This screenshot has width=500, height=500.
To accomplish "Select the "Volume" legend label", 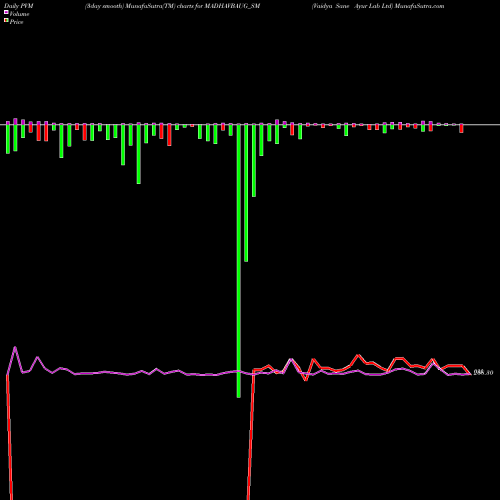I will [x=19, y=14].
